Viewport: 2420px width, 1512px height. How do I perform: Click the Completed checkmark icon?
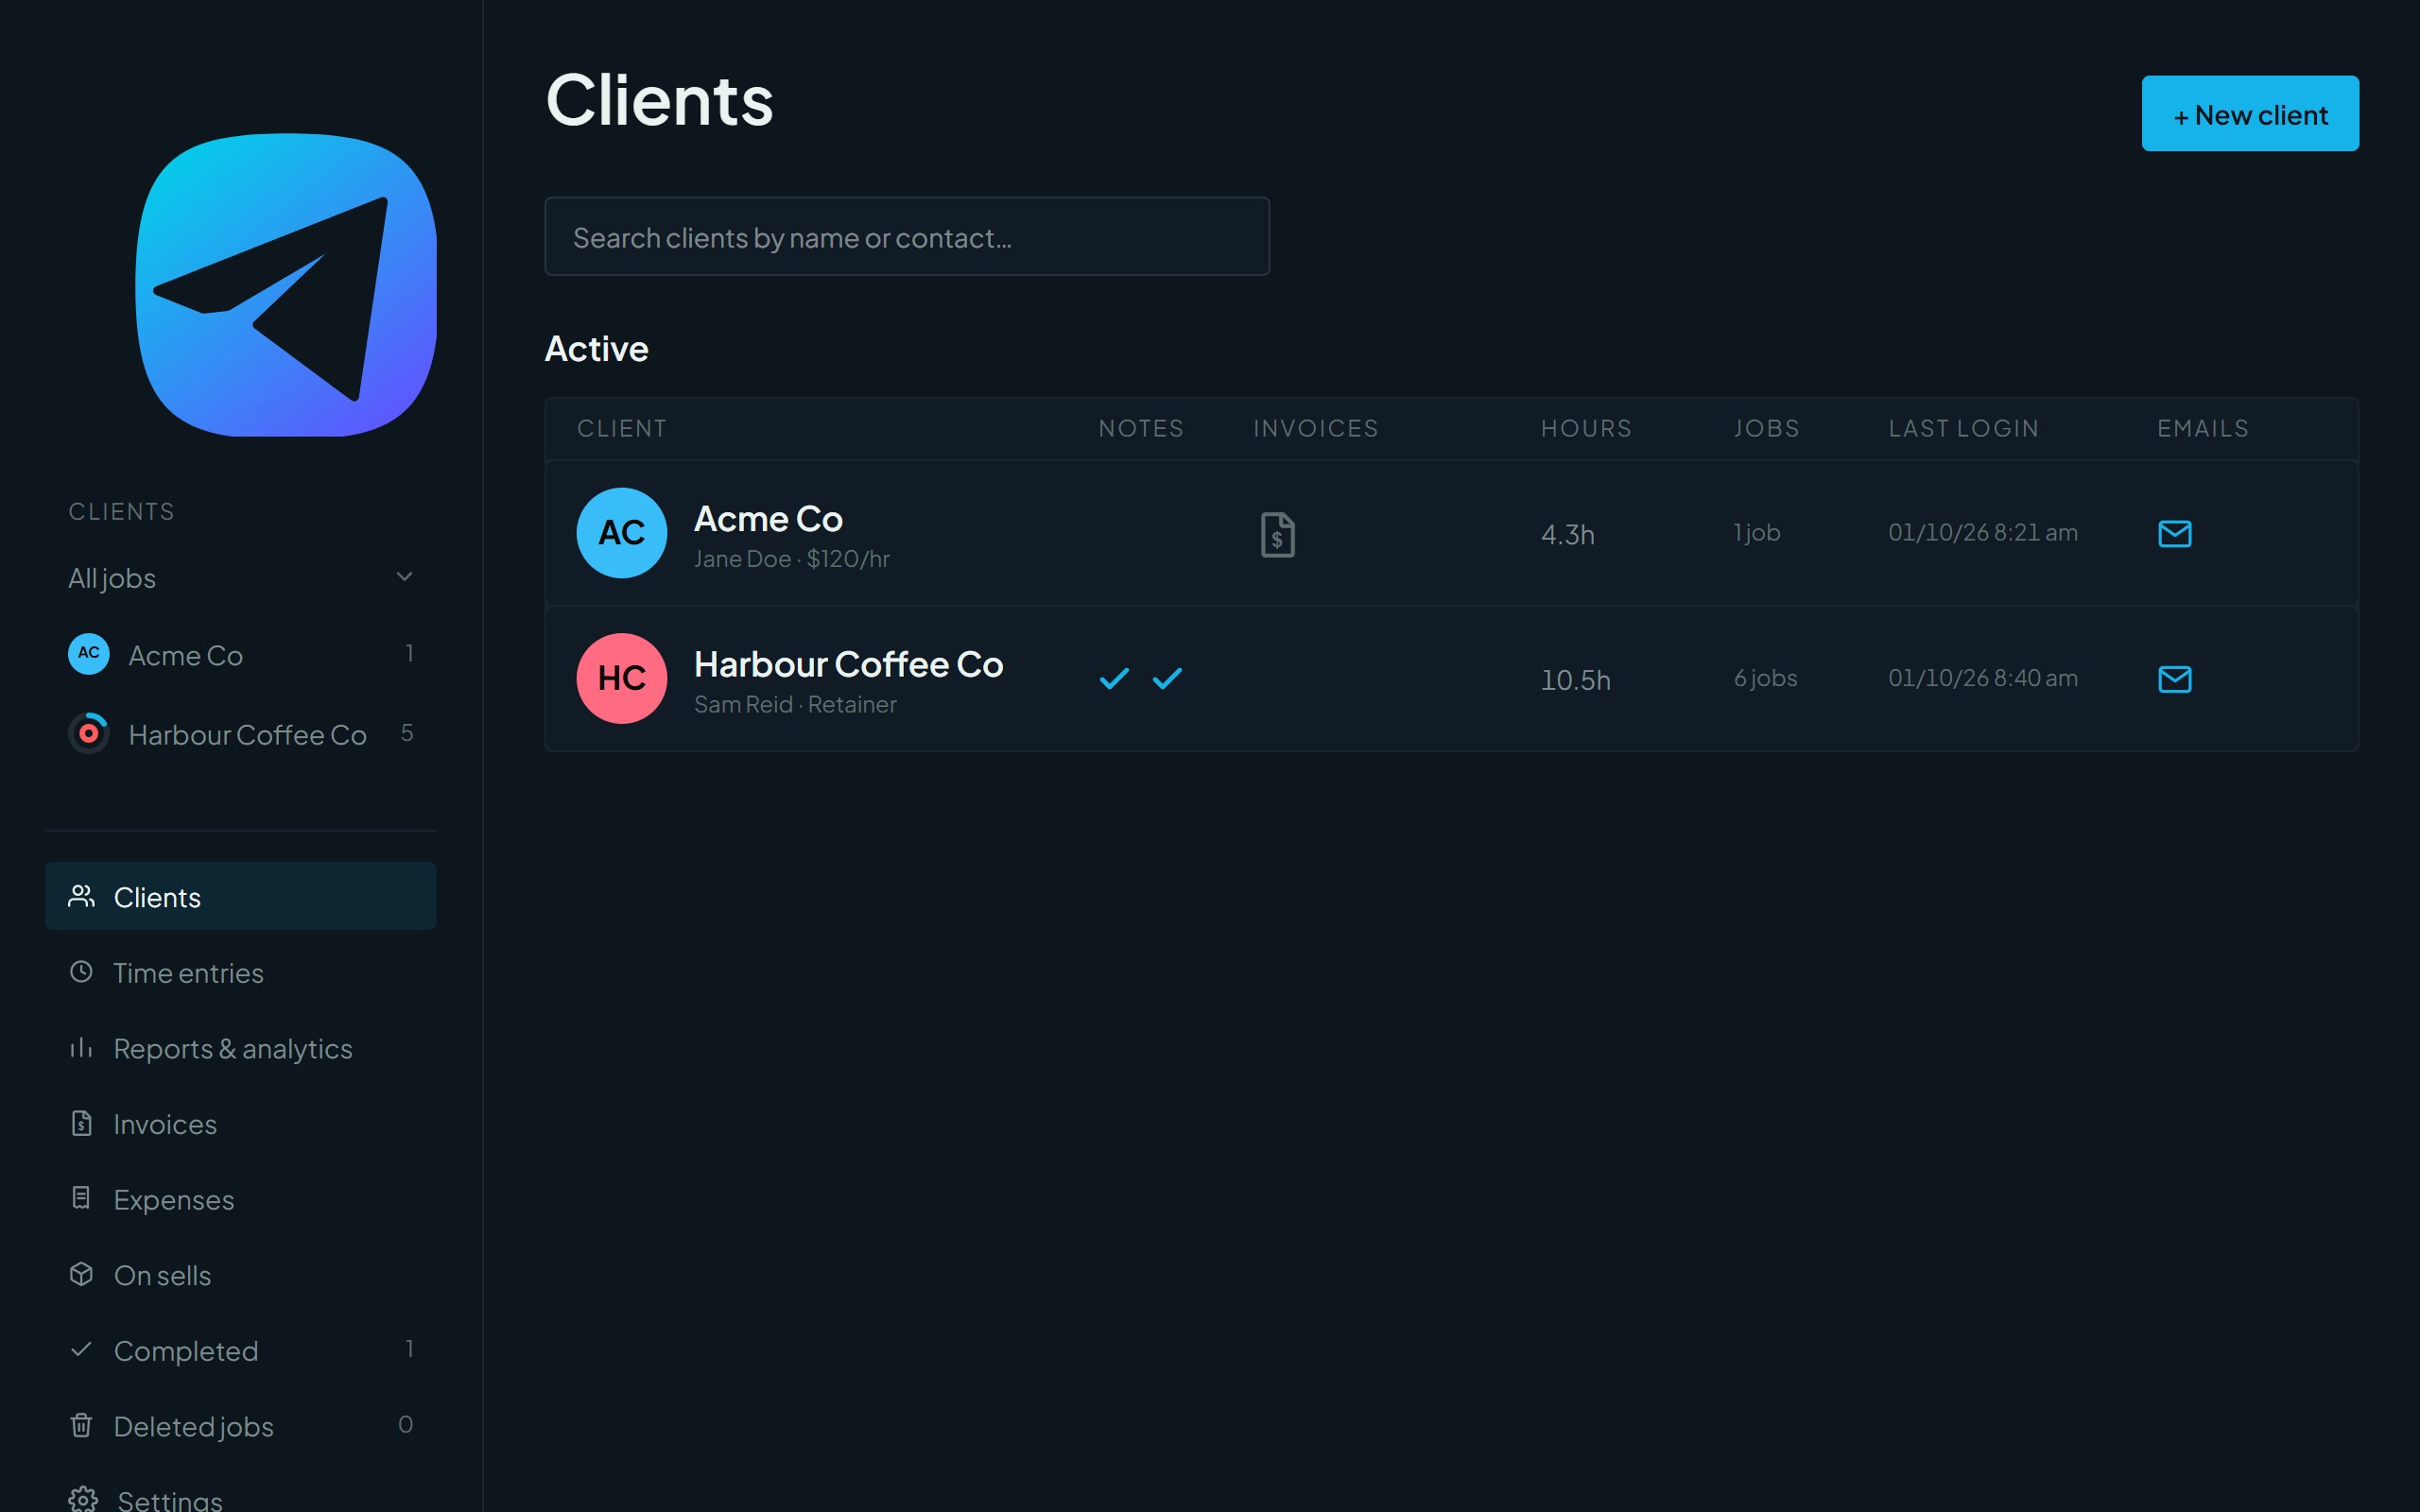[x=81, y=1350]
